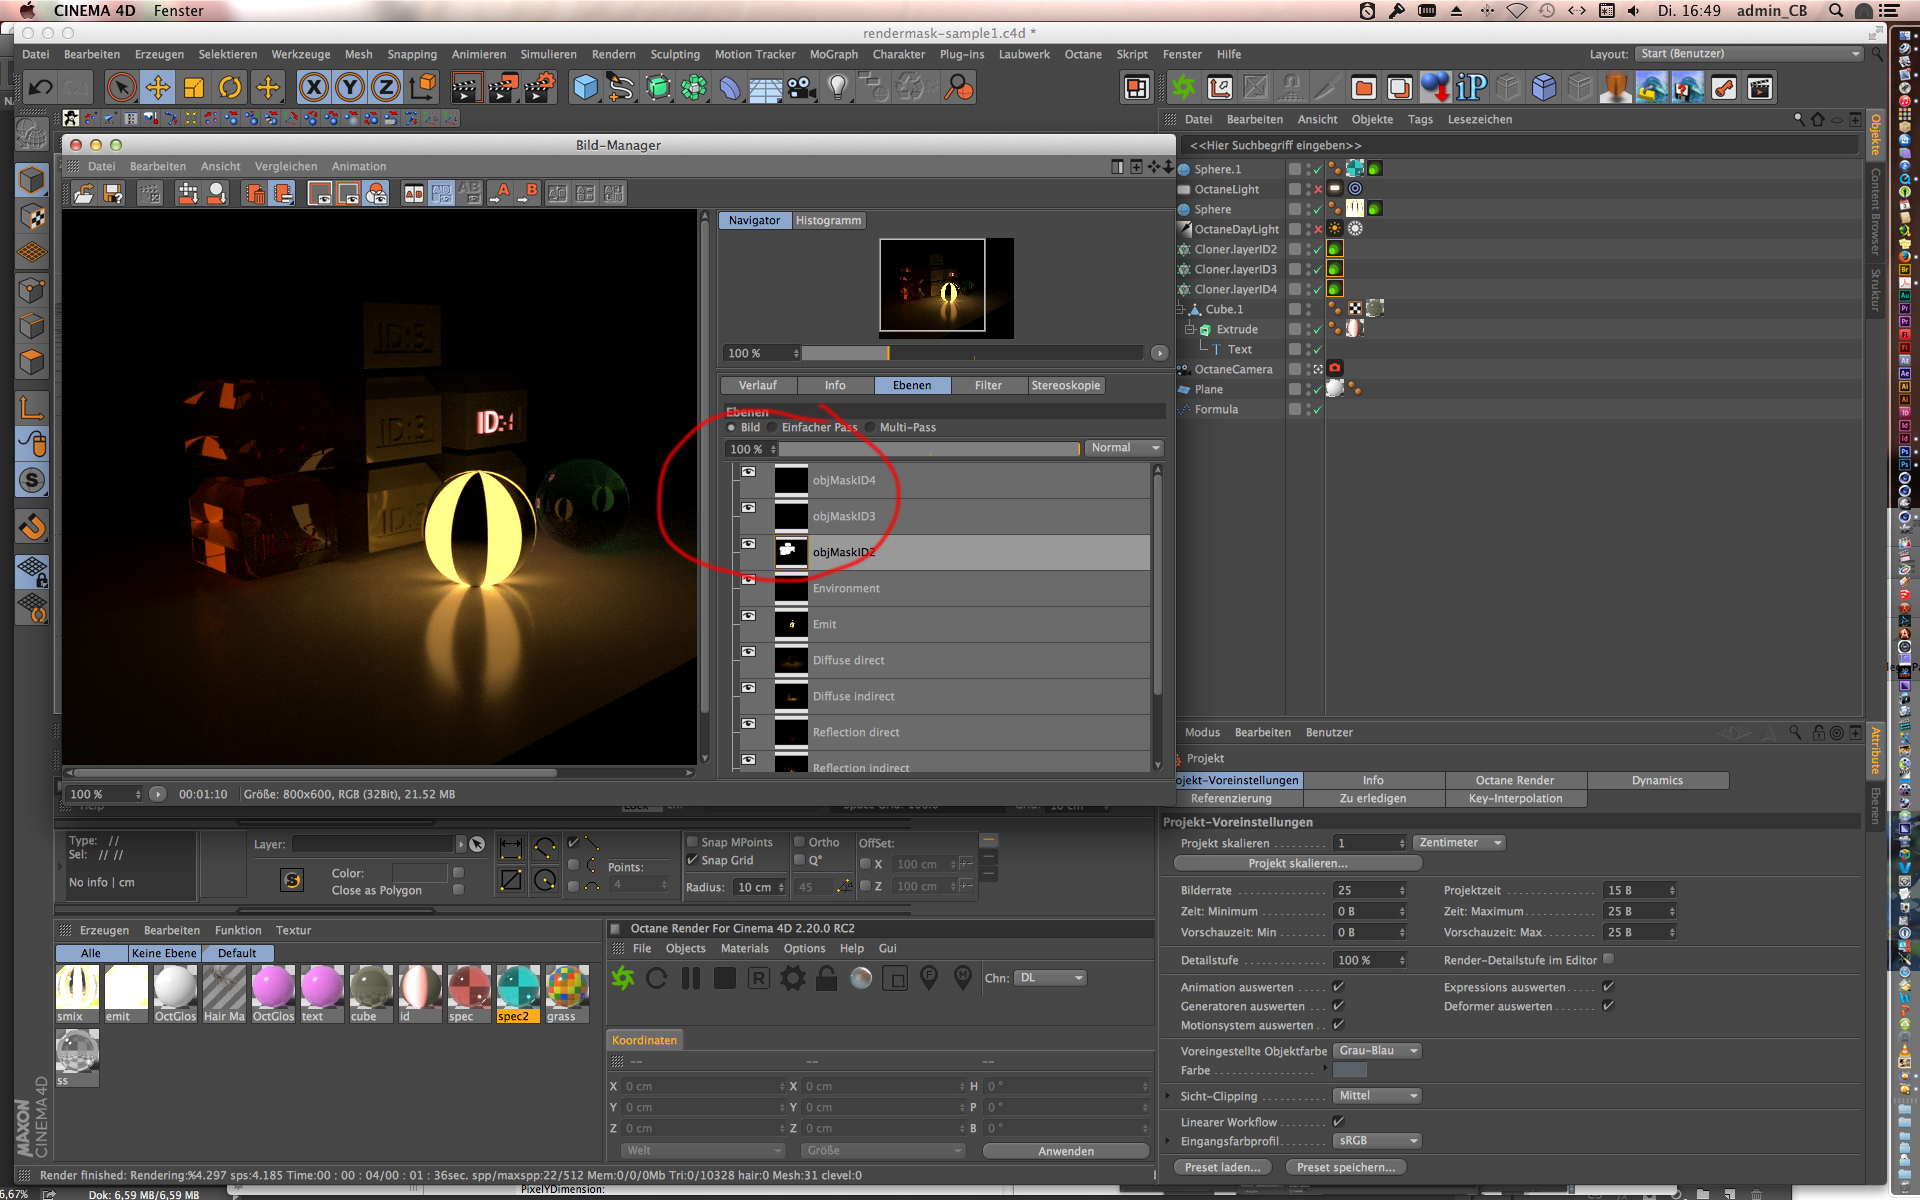Open the MoGraph menu
The width and height of the screenshot is (1920, 1200).
click(x=833, y=54)
